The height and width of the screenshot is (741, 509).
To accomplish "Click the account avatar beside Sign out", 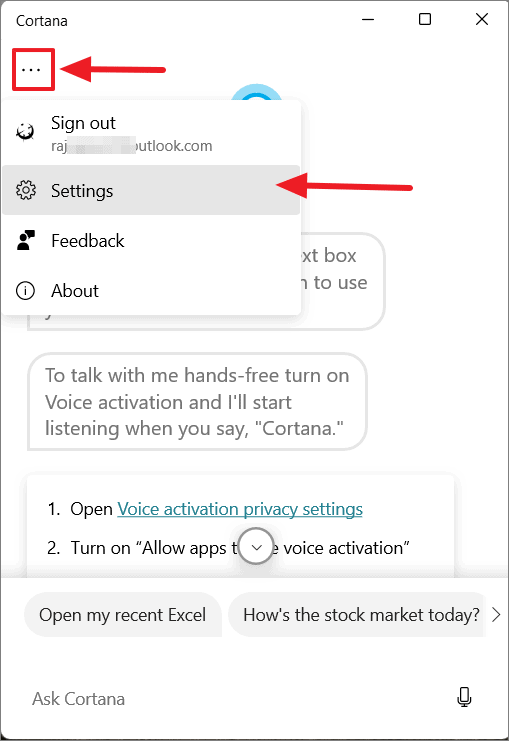I will (25, 132).
